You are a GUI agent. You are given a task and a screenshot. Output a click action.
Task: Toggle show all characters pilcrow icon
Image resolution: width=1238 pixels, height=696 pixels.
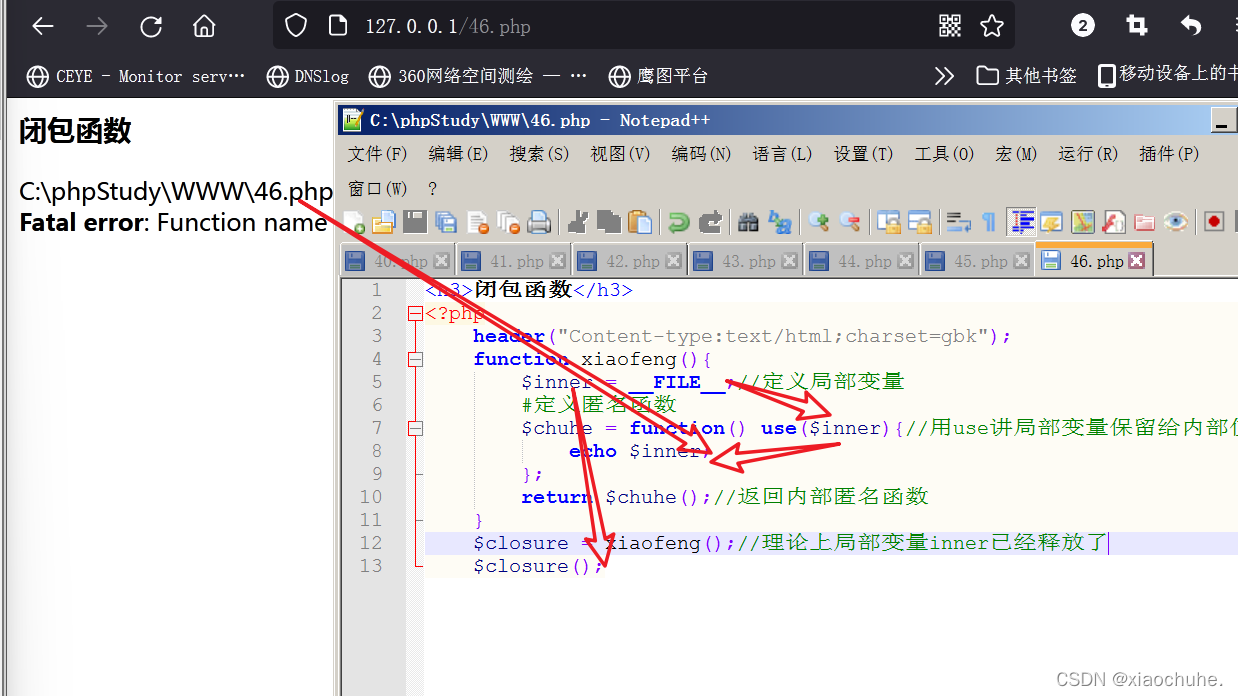coord(988,222)
